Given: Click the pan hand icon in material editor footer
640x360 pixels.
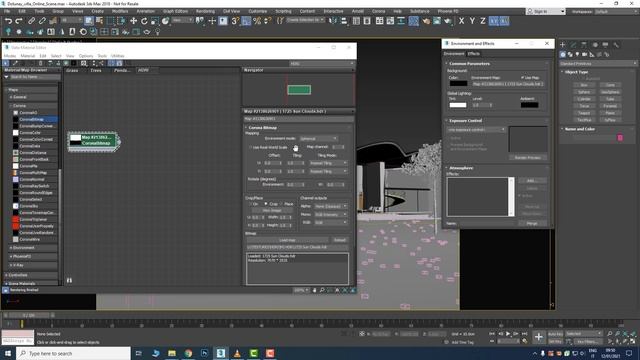Looking at the screenshot, I should 314,290.
